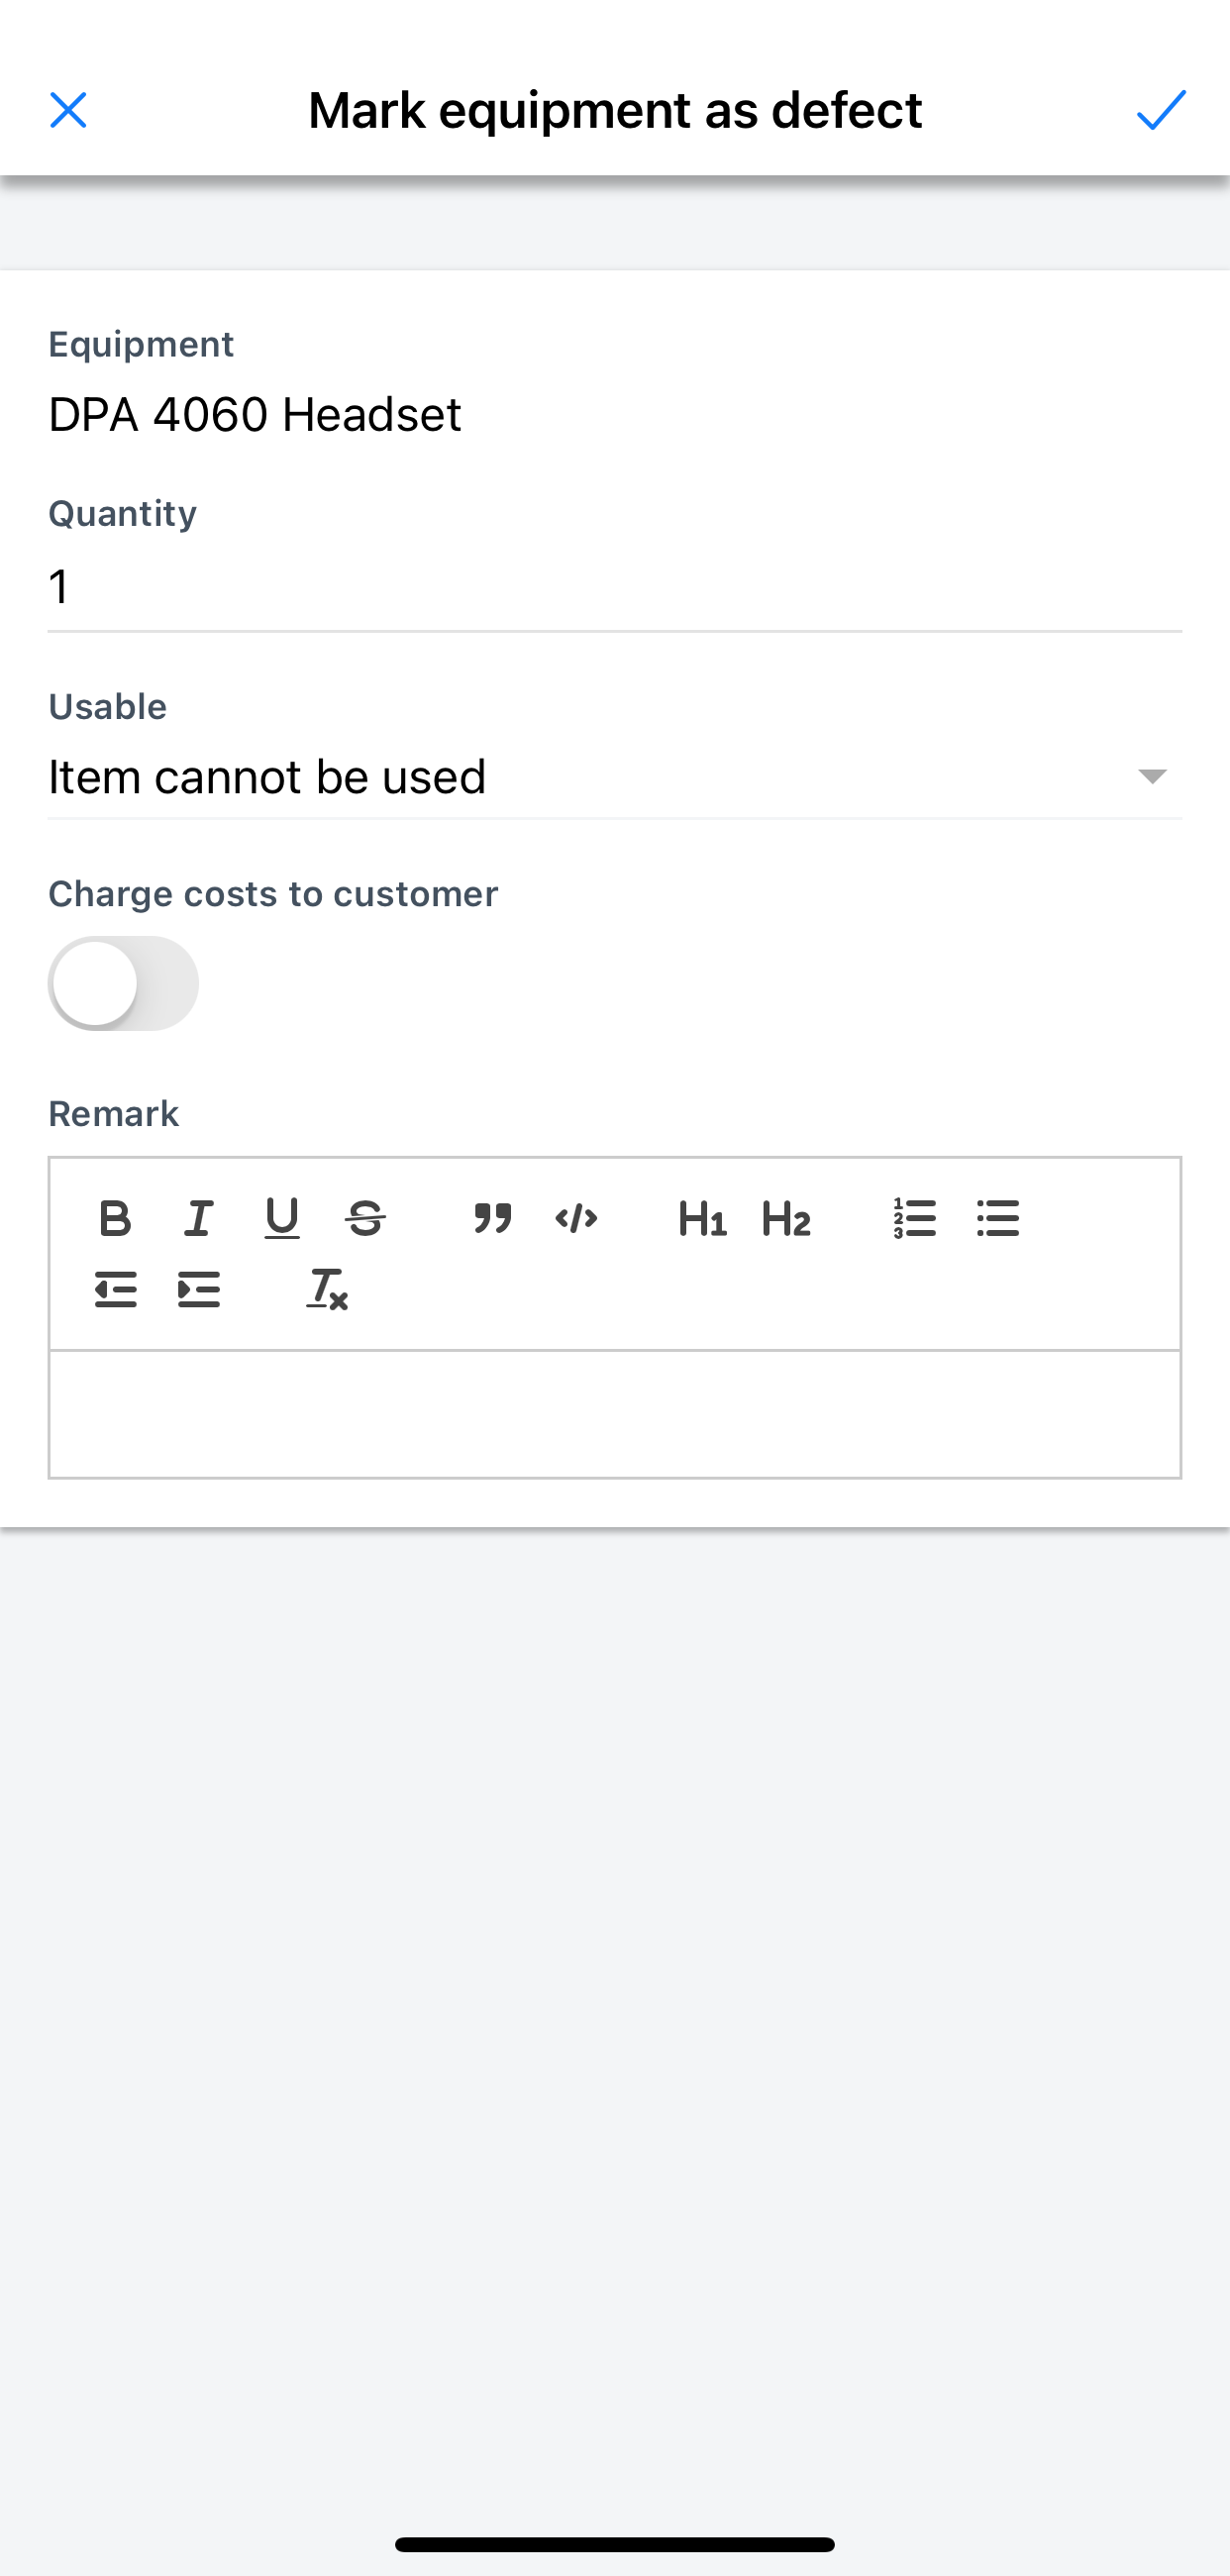Toggle italic formatting in Remark toolbar

pyautogui.click(x=198, y=1218)
